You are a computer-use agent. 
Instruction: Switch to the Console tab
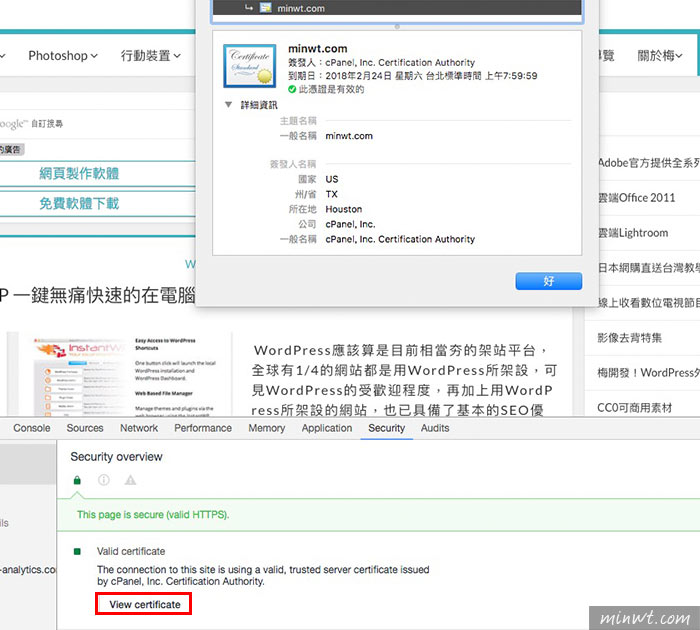click(x=32, y=428)
